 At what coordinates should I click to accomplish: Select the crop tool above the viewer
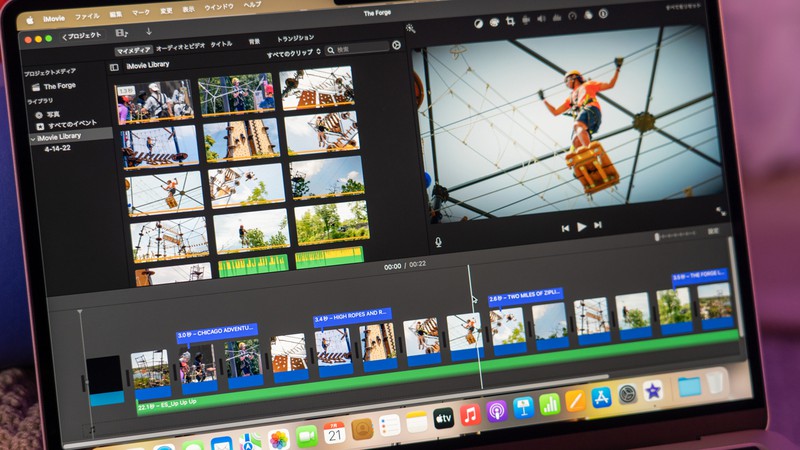click(510, 21)
